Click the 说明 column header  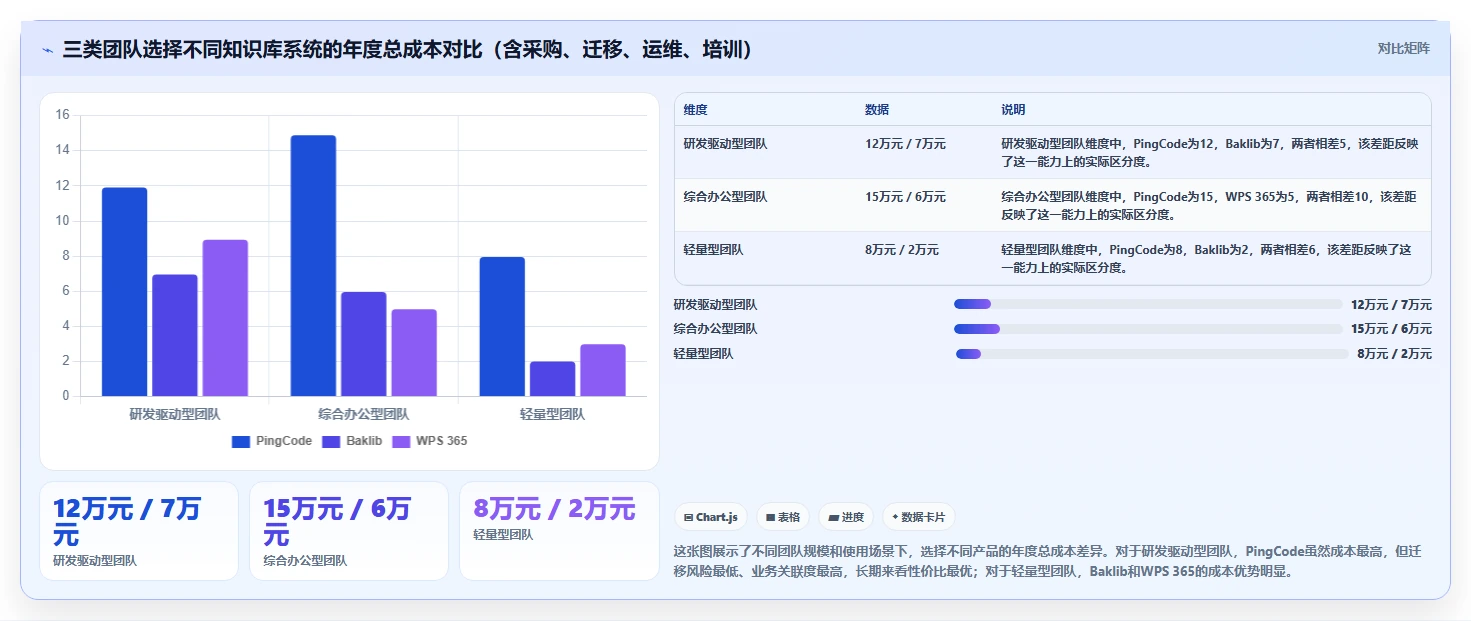(x=1013, y=110)
